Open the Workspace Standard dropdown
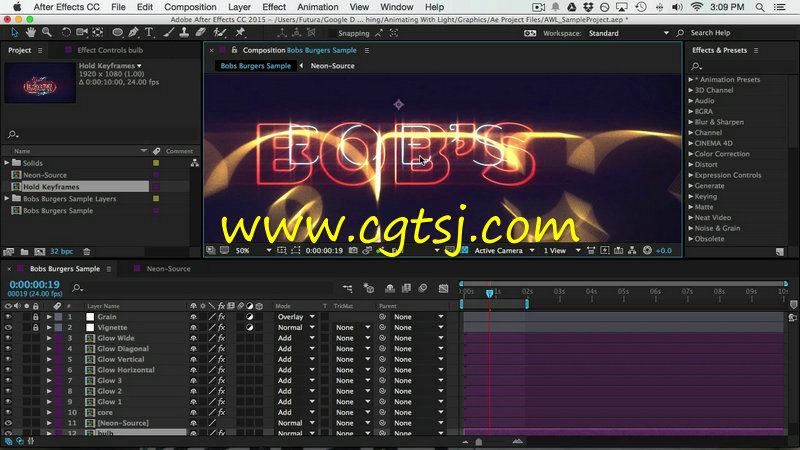The width and height of the screenshot is (800, 450). [629, 33]
